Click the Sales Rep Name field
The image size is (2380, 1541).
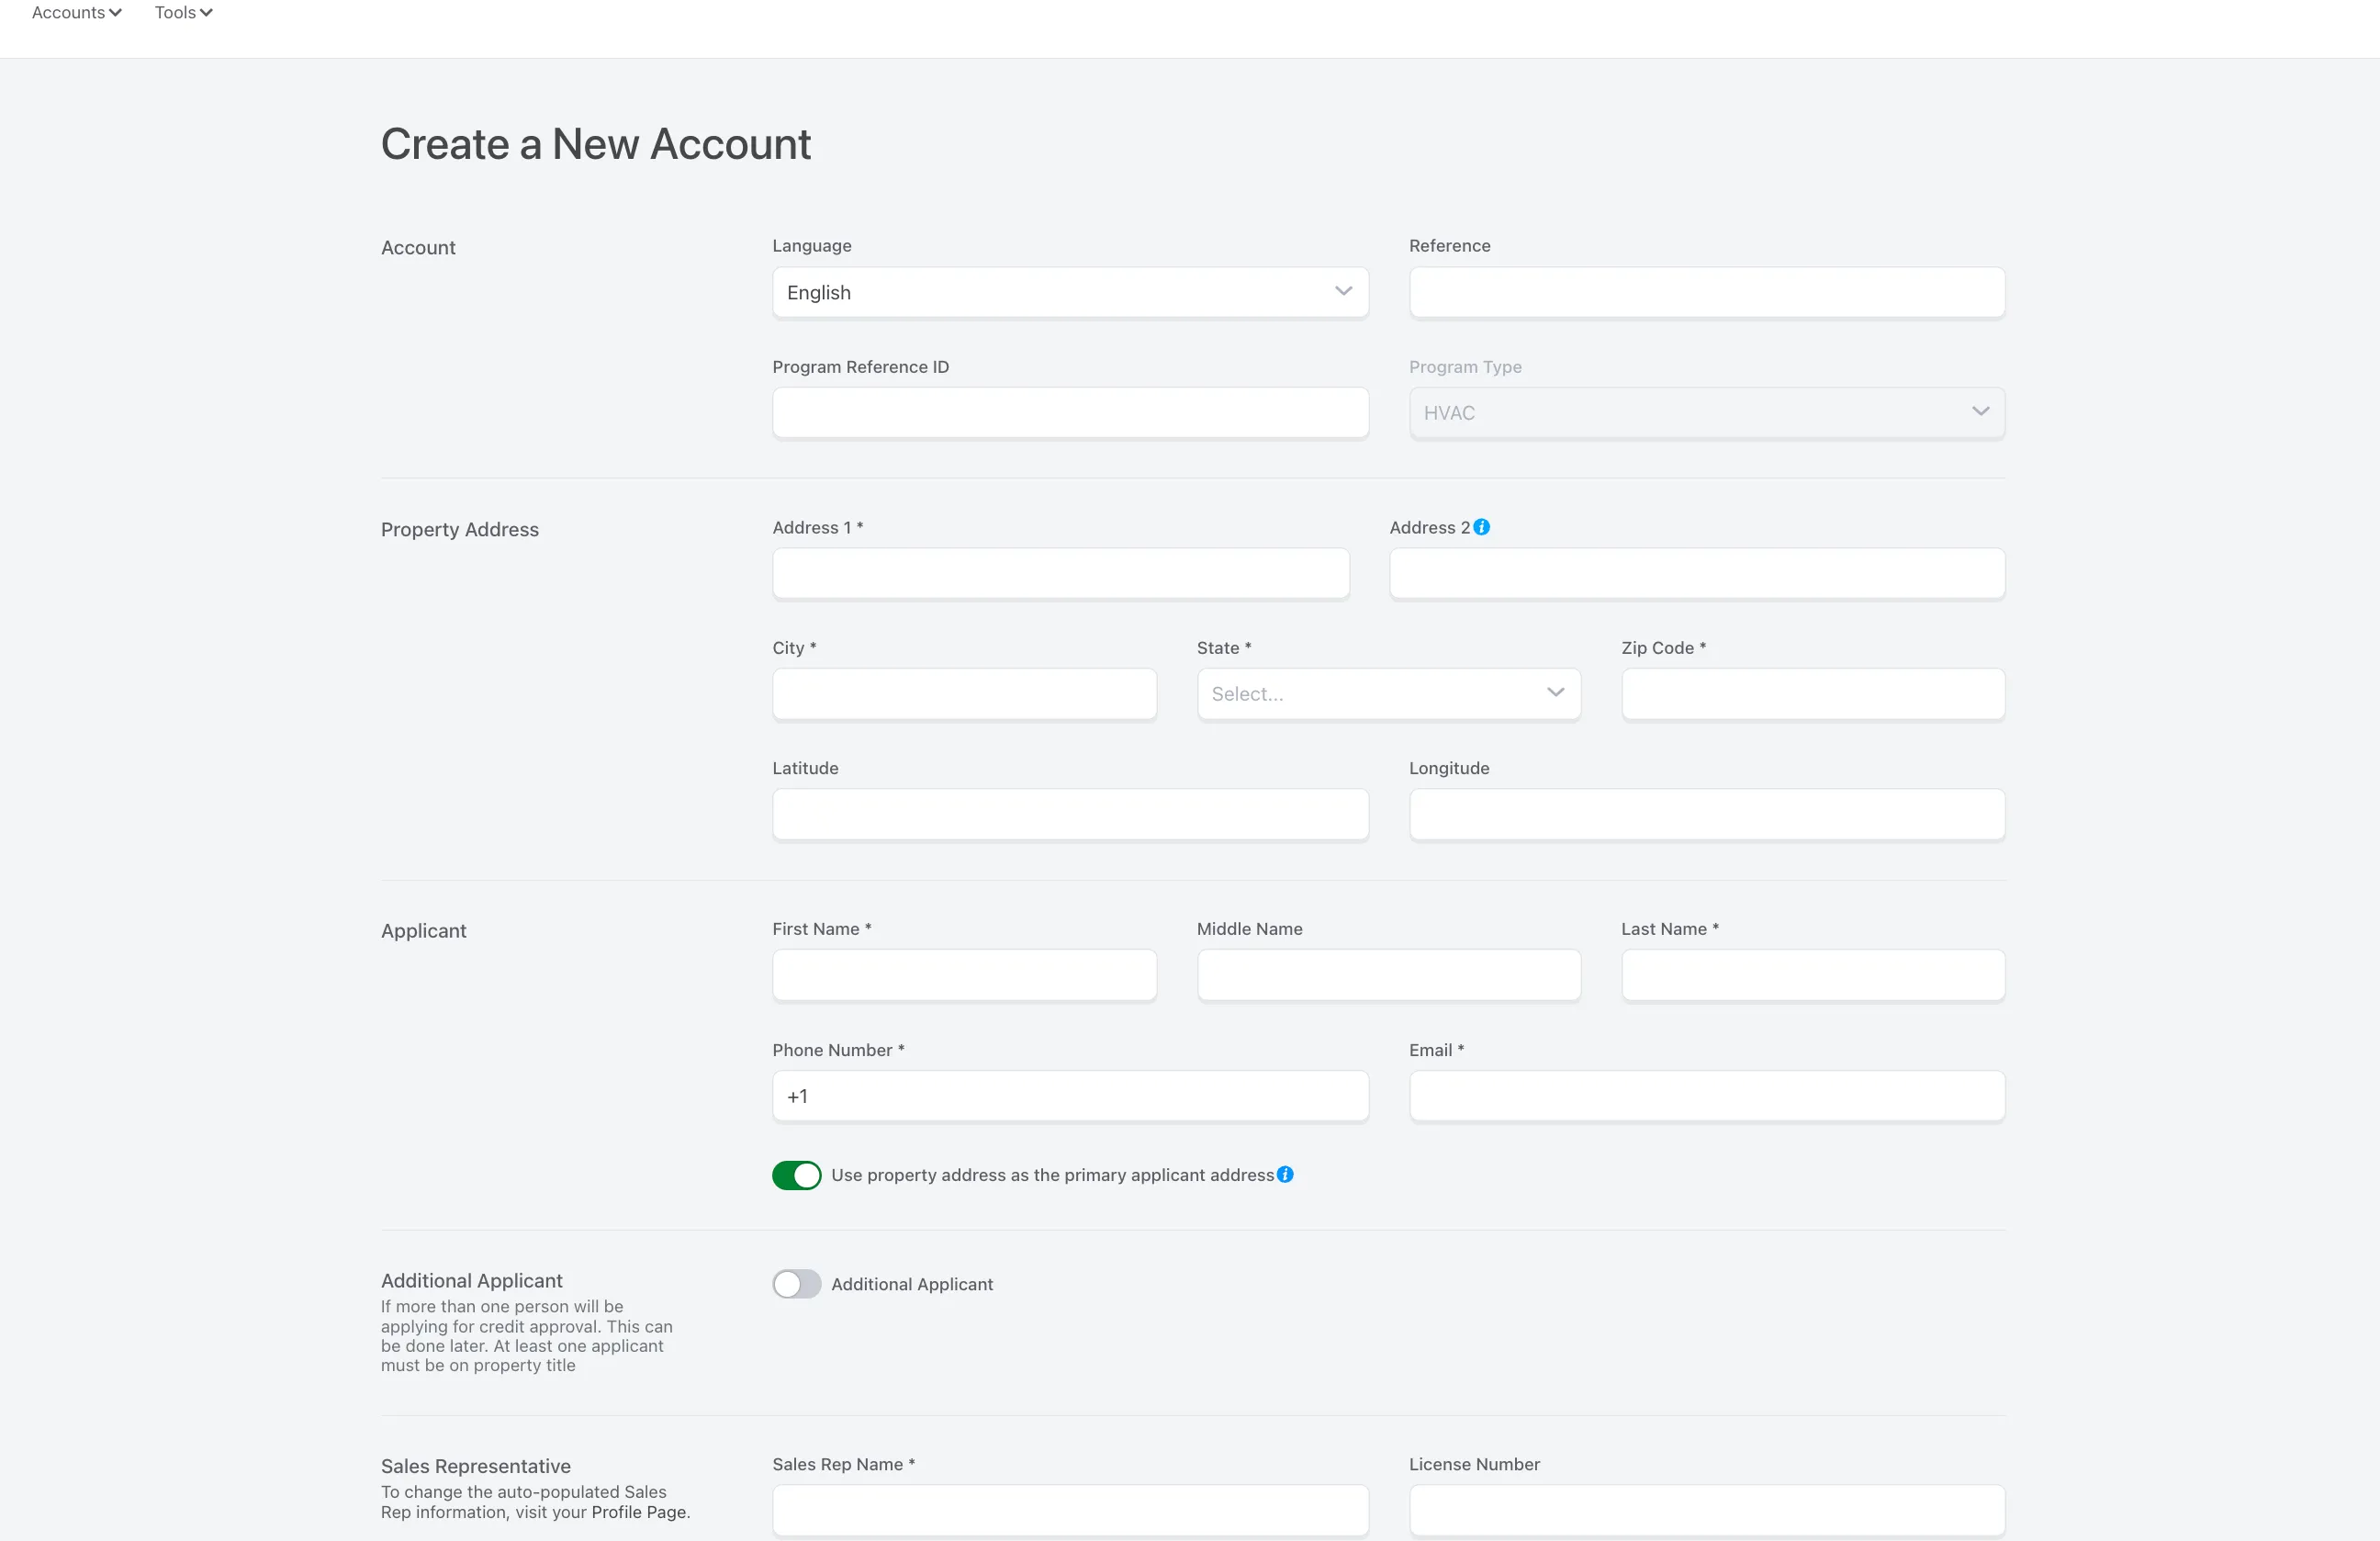tap(1070, 1510)
